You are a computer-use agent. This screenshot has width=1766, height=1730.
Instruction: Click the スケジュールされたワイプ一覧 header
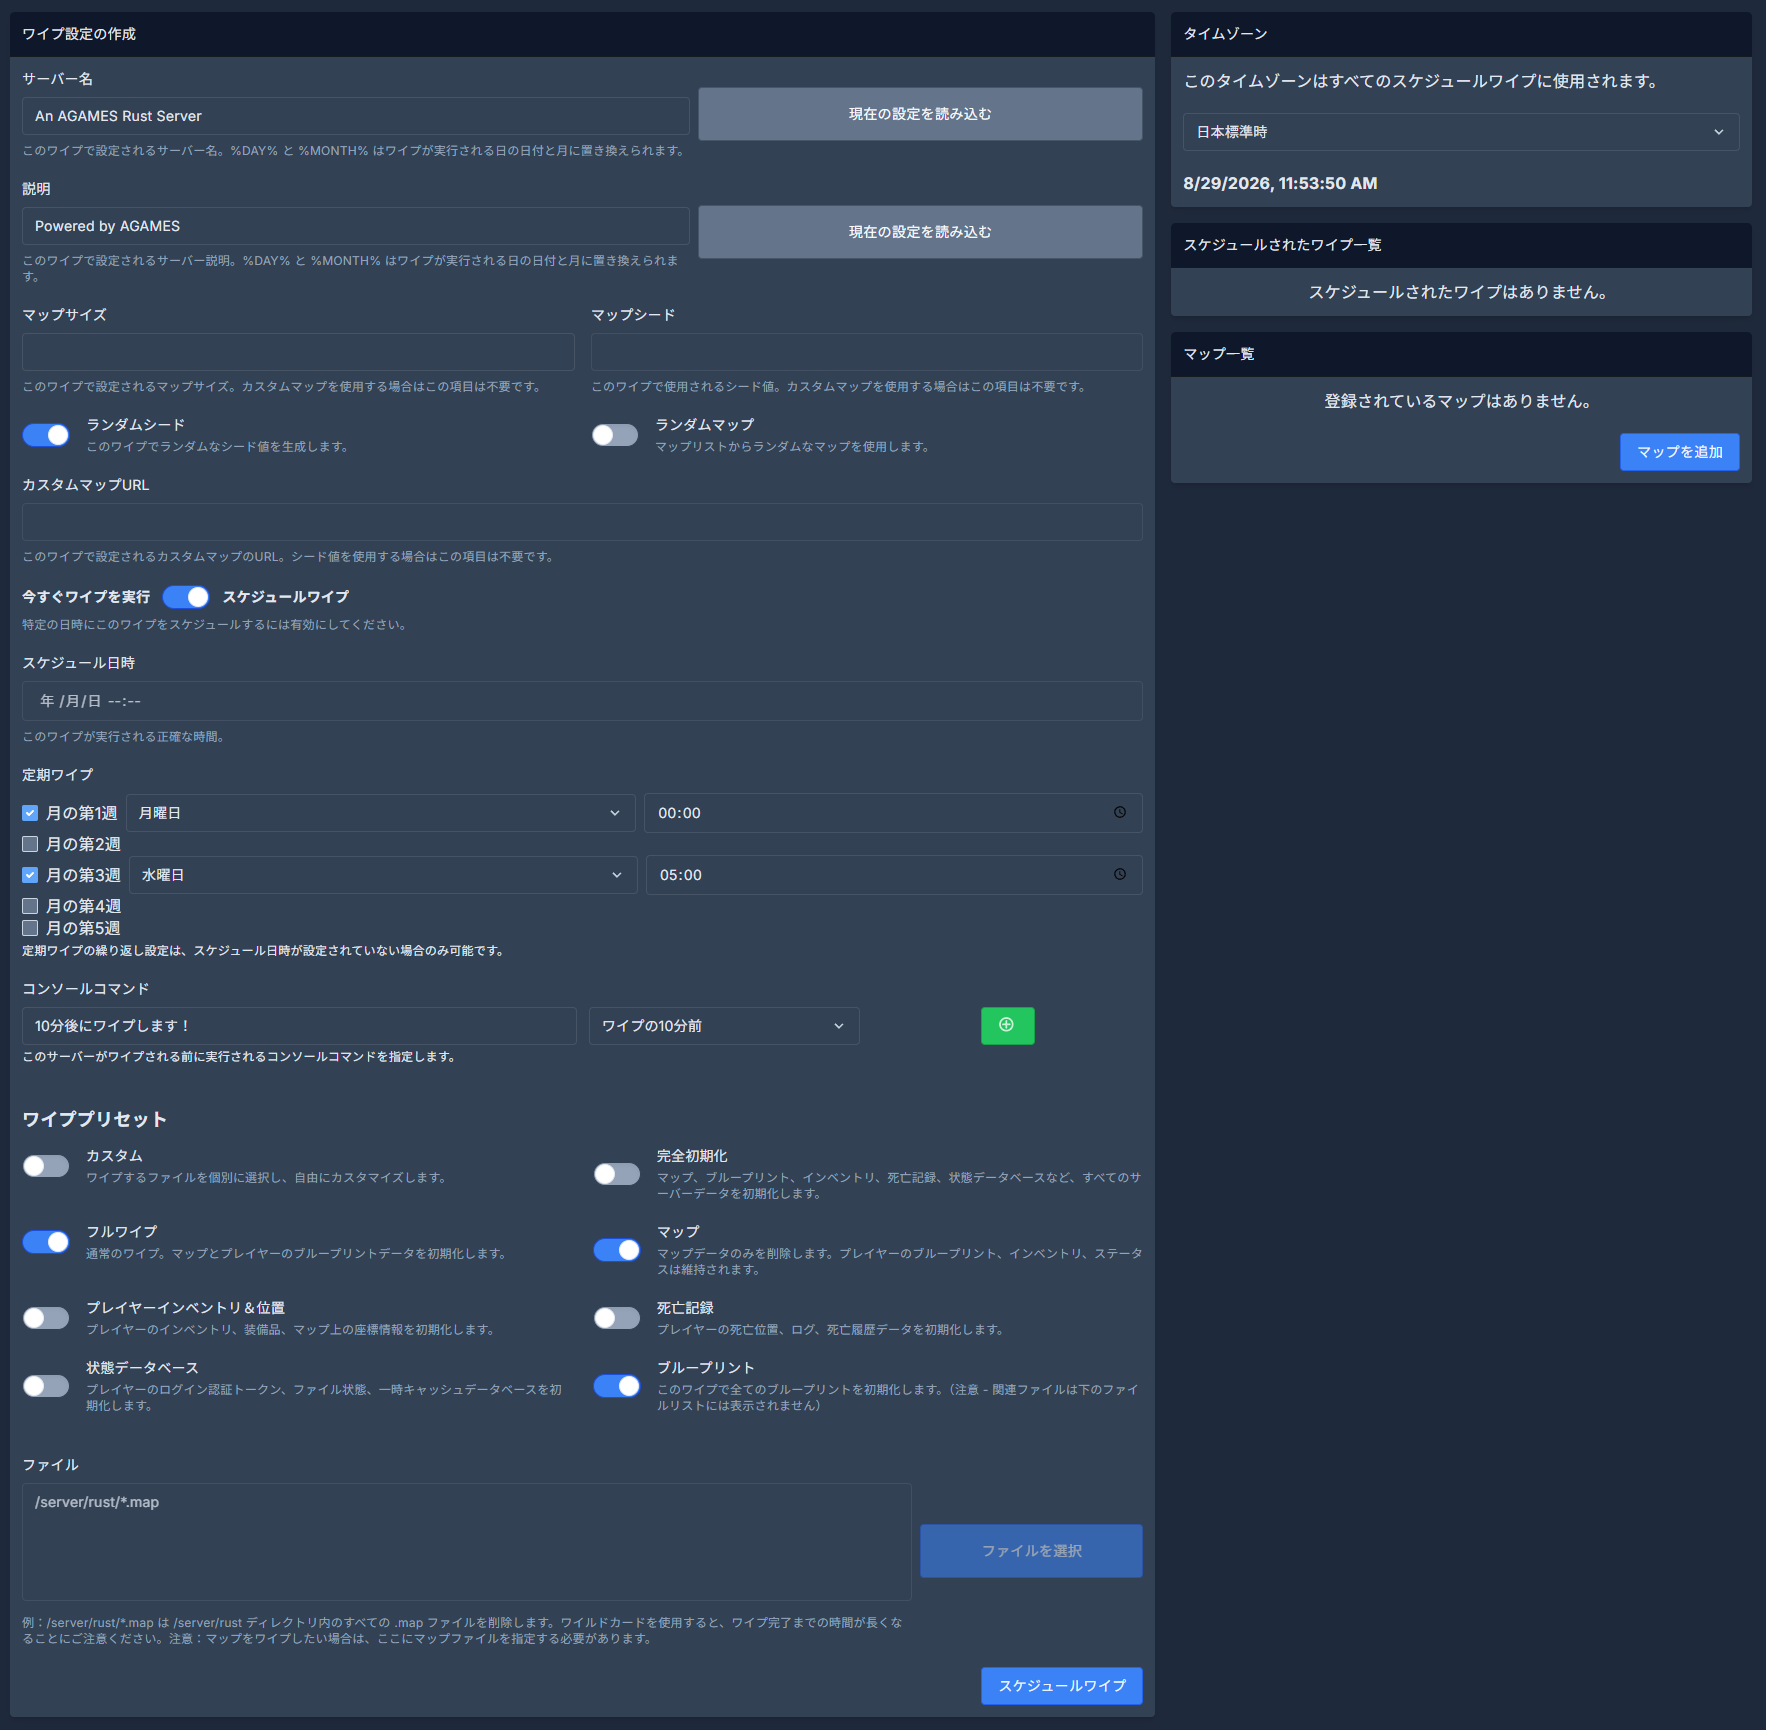pos(1461,245)
